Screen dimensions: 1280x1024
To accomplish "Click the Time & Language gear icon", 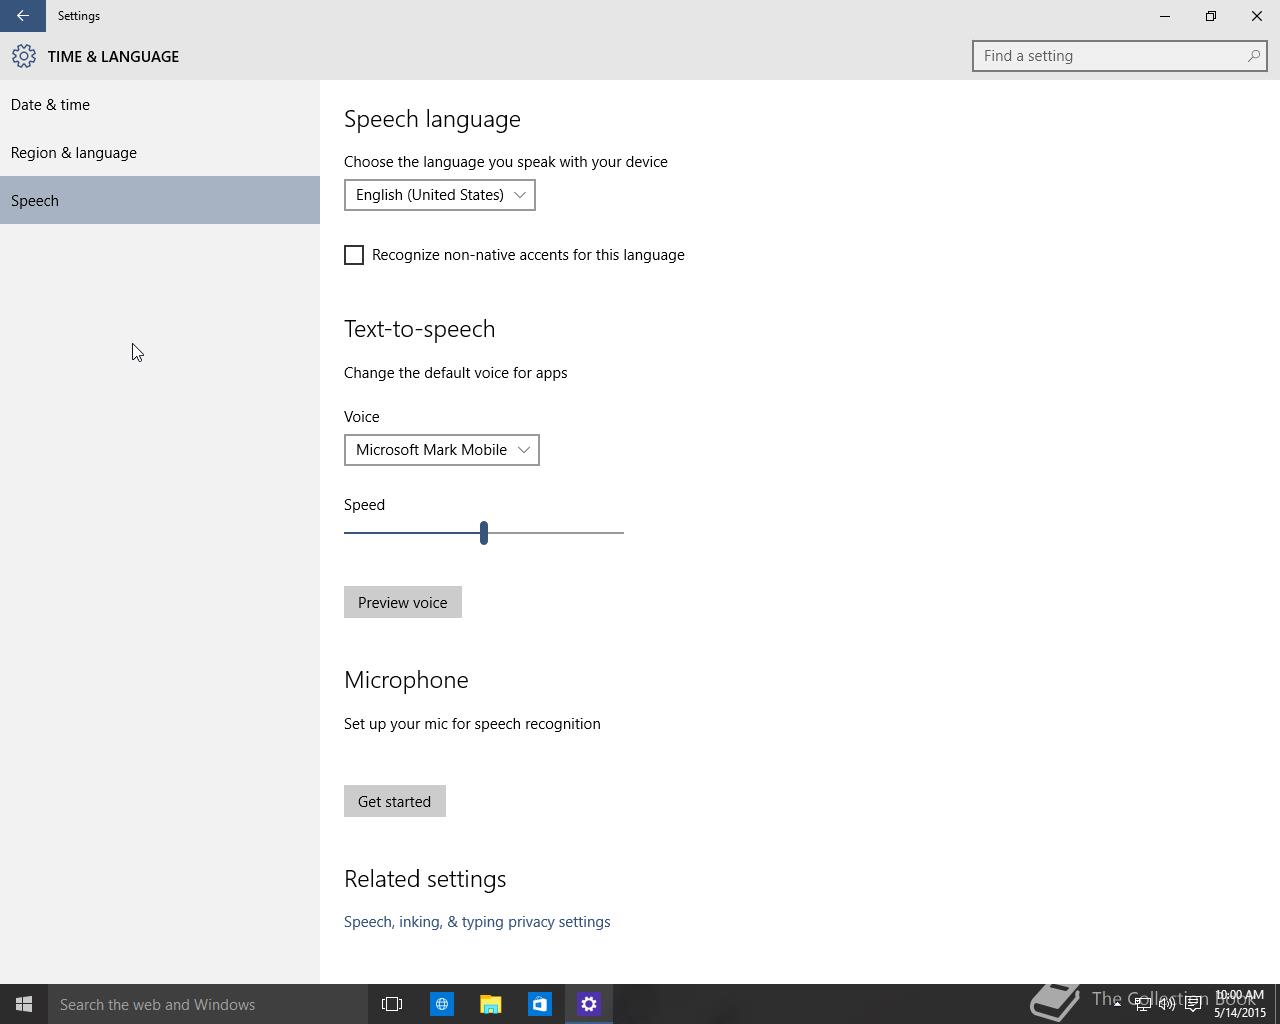I will (x=24, y=56).
